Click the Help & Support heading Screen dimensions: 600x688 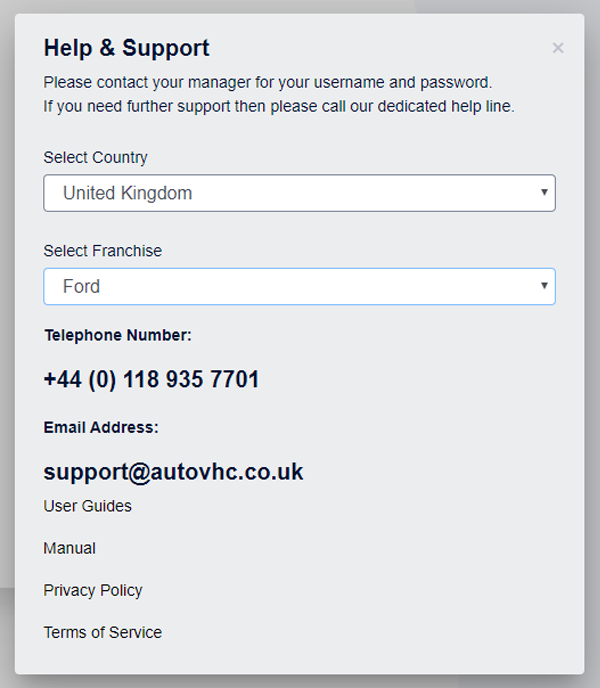click(x=127, y=48)
